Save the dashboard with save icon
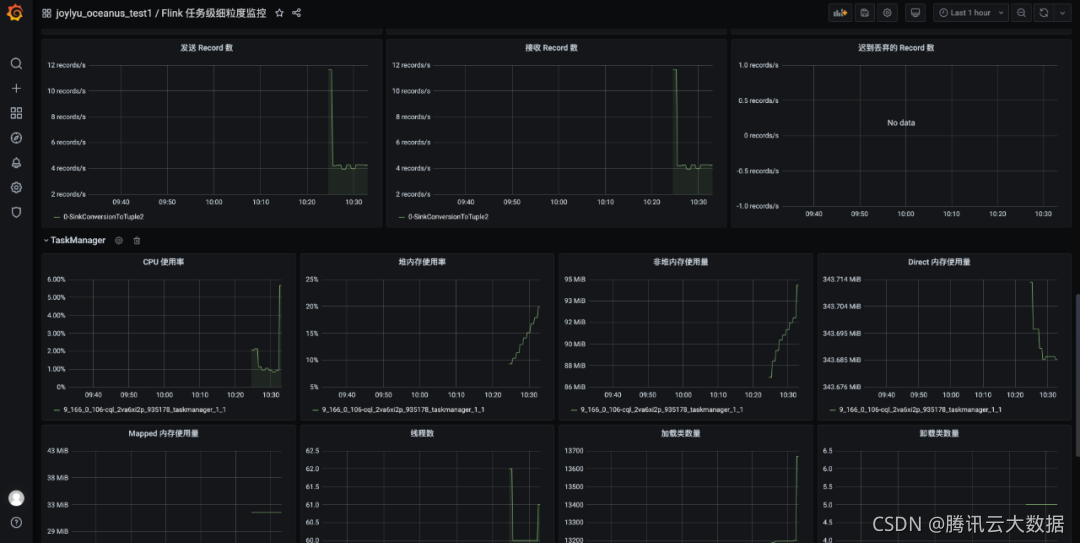 tap(865, 12)
